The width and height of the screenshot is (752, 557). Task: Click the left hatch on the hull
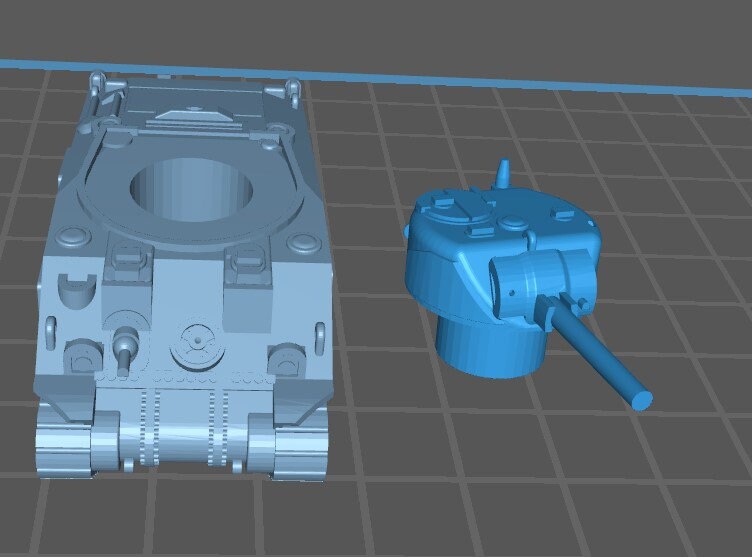coord(126,263)
